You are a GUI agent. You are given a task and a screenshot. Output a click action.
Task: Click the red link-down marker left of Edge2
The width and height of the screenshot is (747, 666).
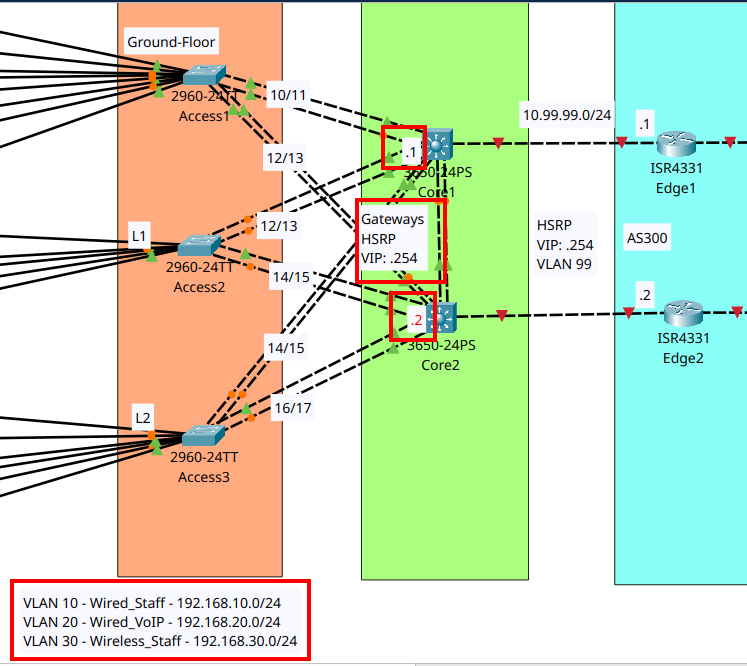pyautogui.click(x=628, y=313)
